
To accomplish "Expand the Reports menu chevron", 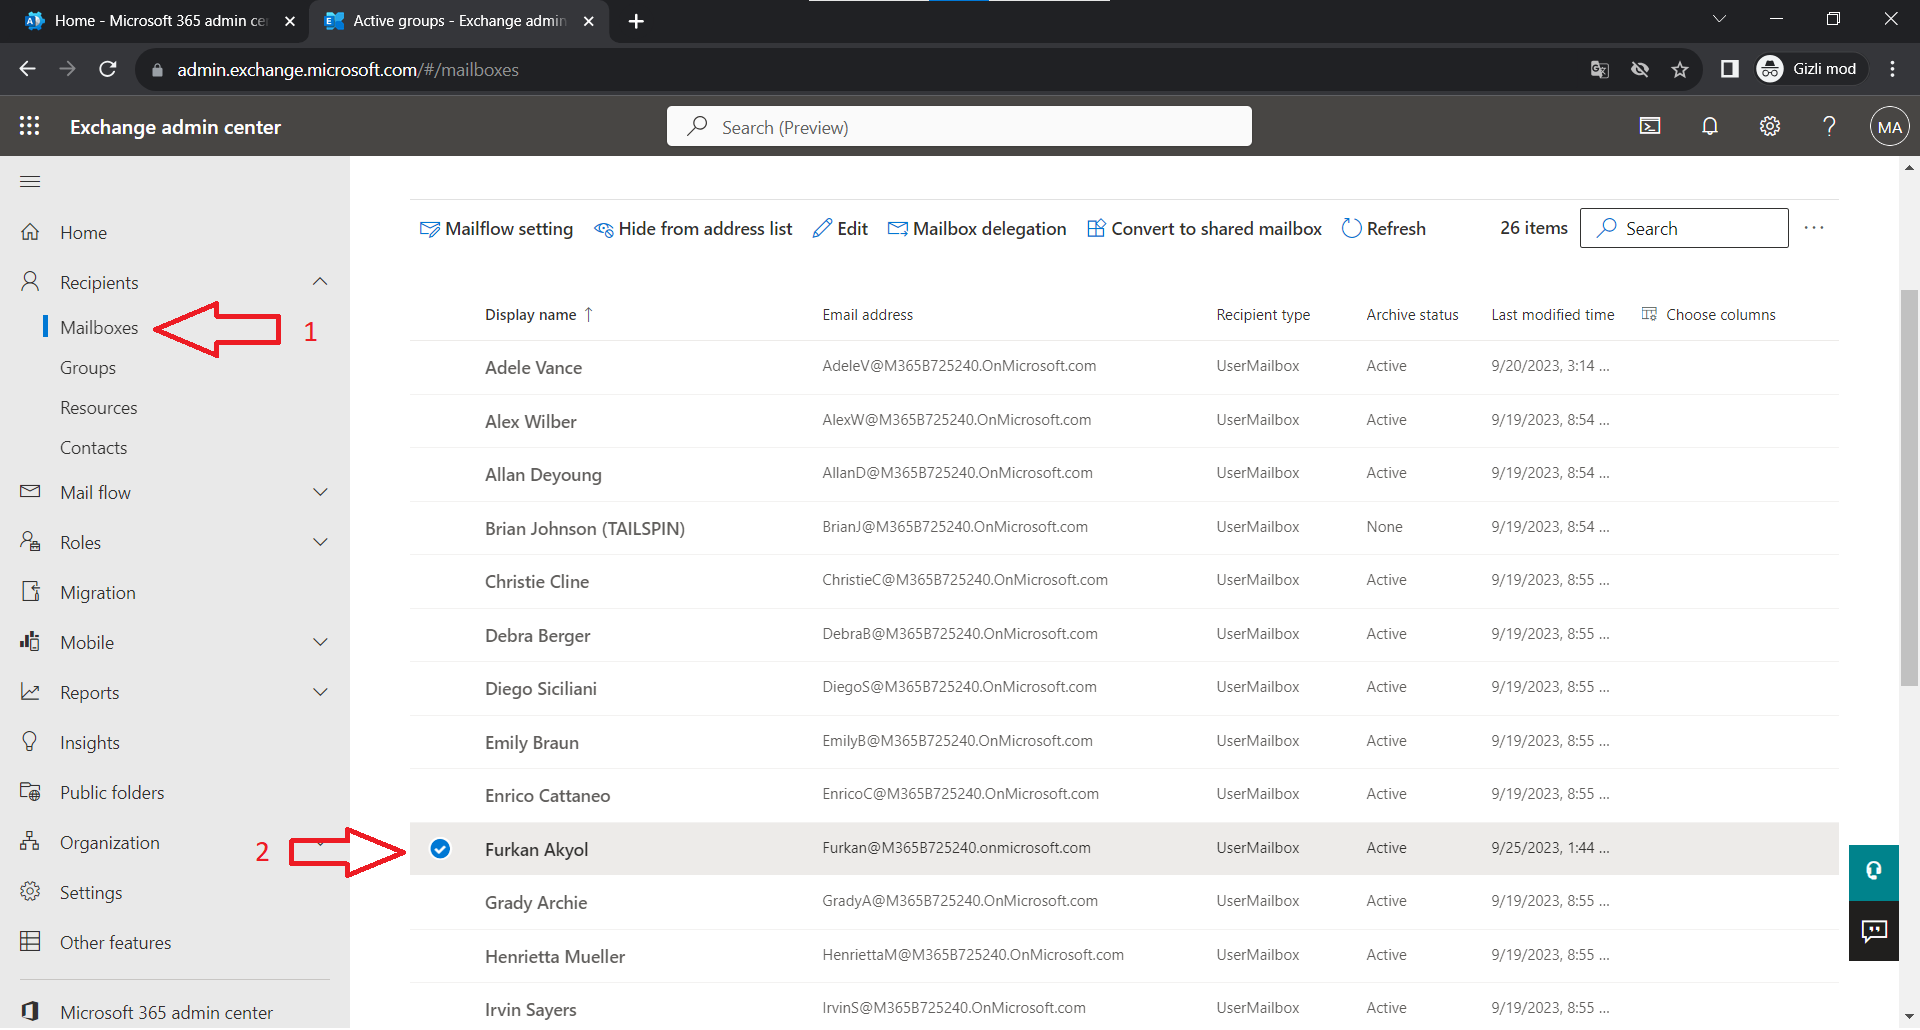I will (x=320, y=692).
